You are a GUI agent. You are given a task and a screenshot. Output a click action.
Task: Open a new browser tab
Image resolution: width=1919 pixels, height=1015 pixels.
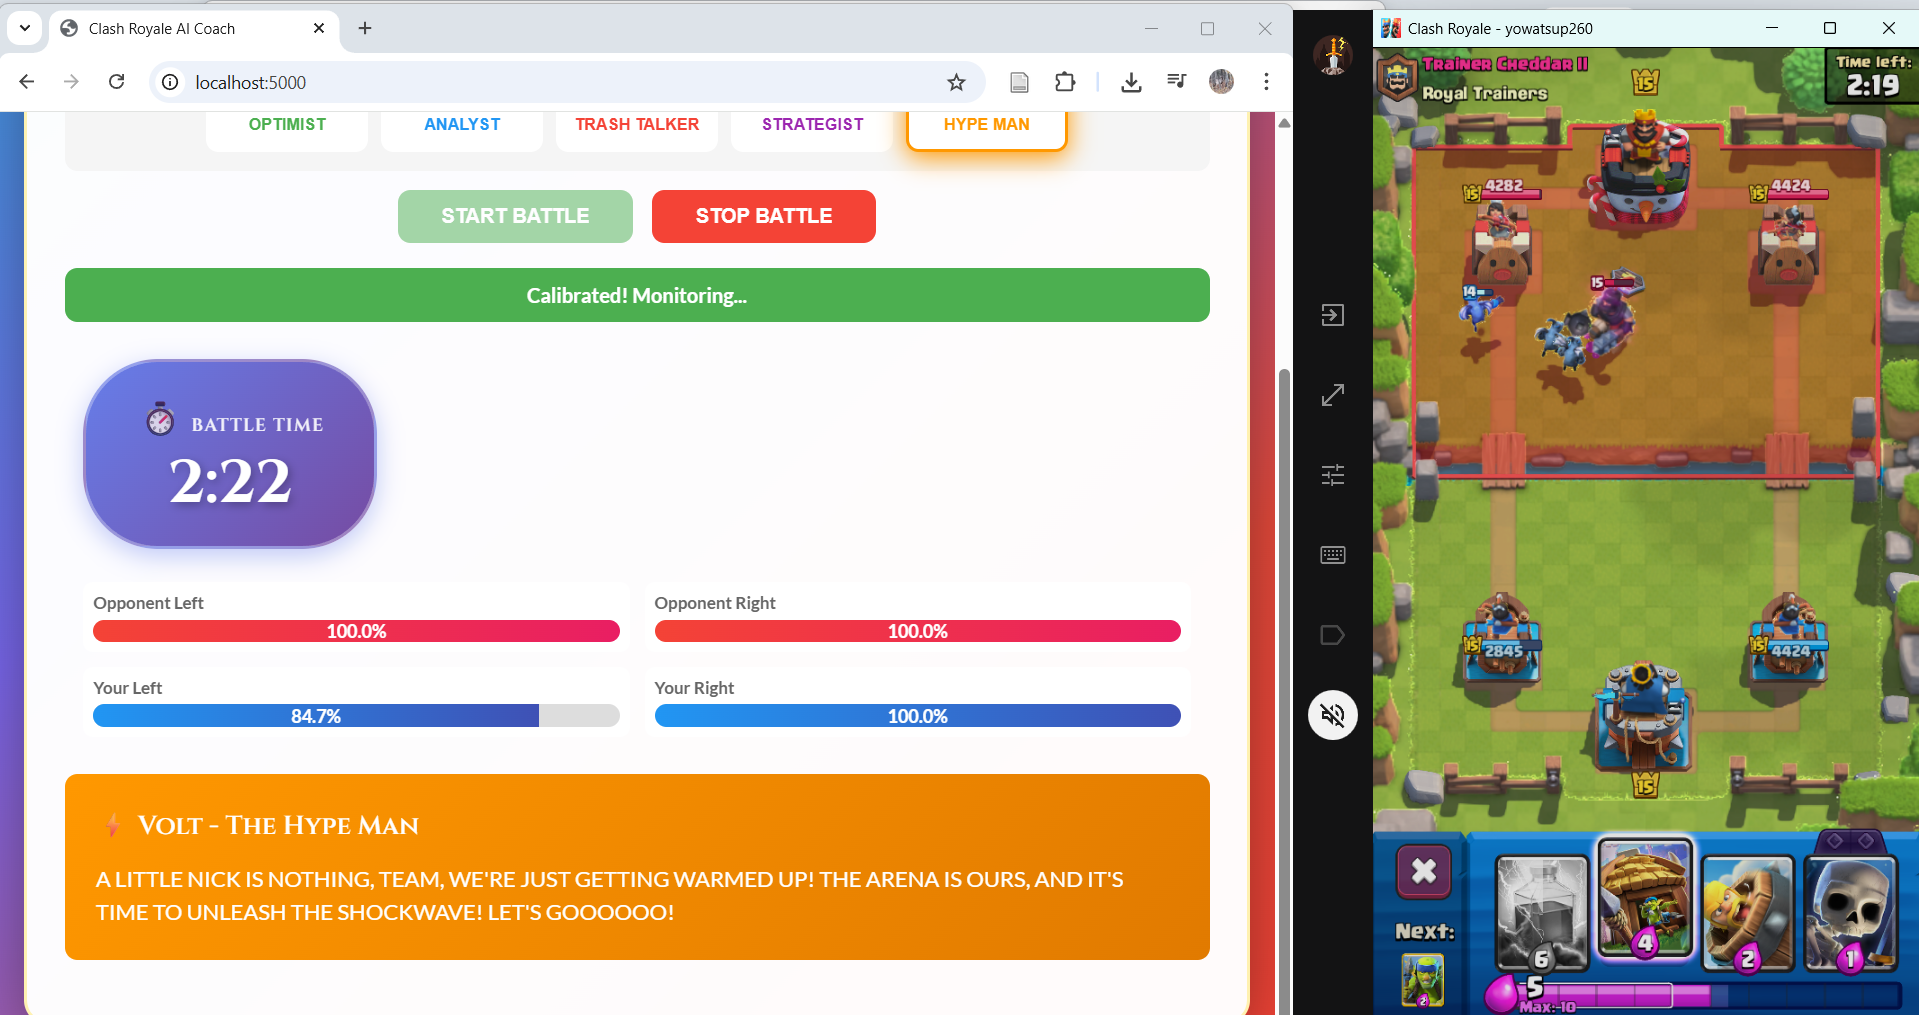point(365,28)
